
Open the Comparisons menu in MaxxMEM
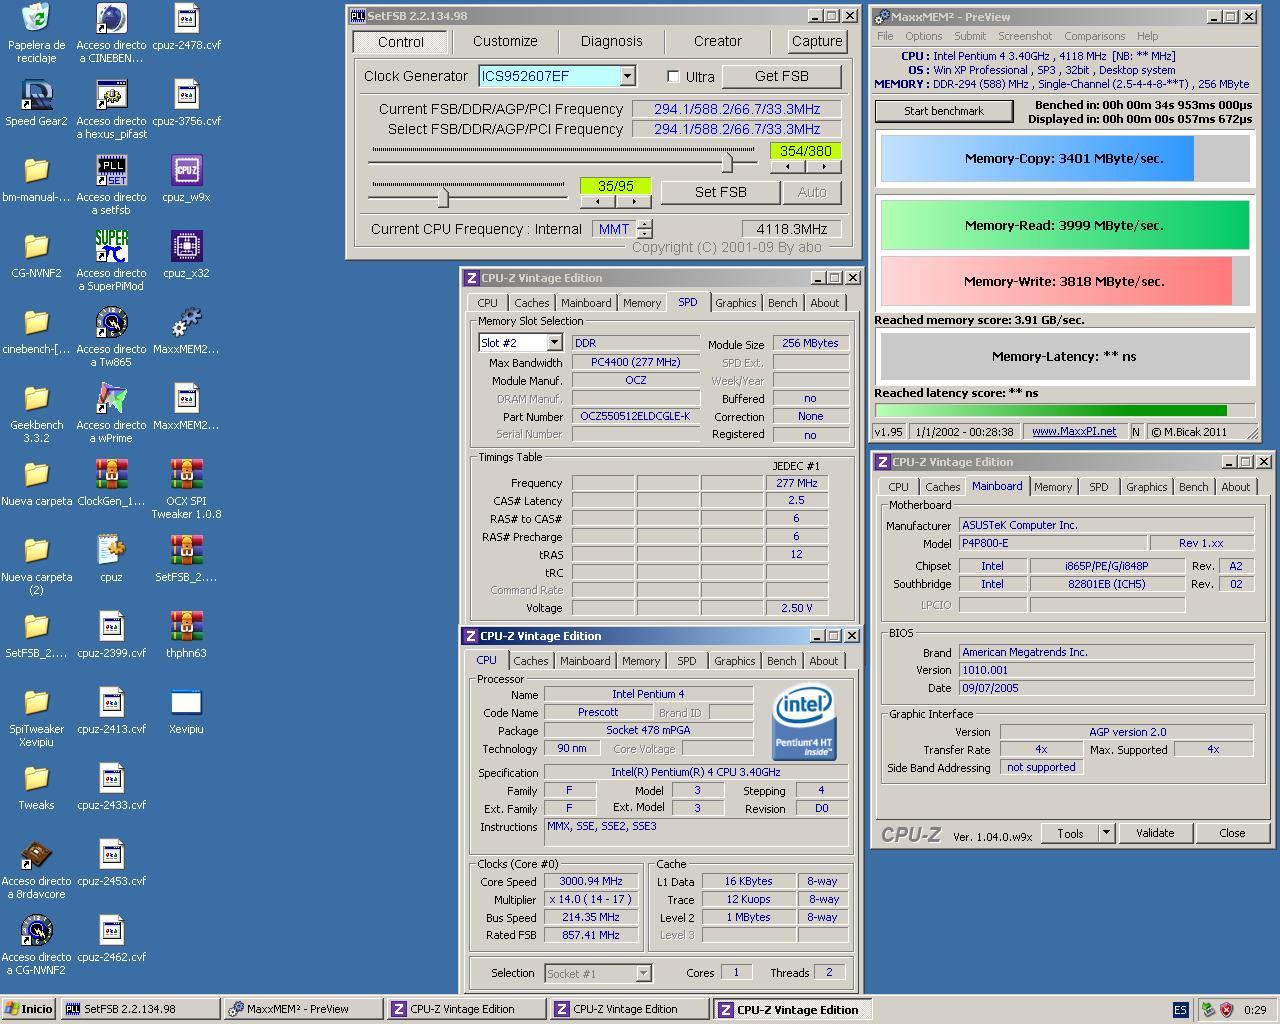1094,36
